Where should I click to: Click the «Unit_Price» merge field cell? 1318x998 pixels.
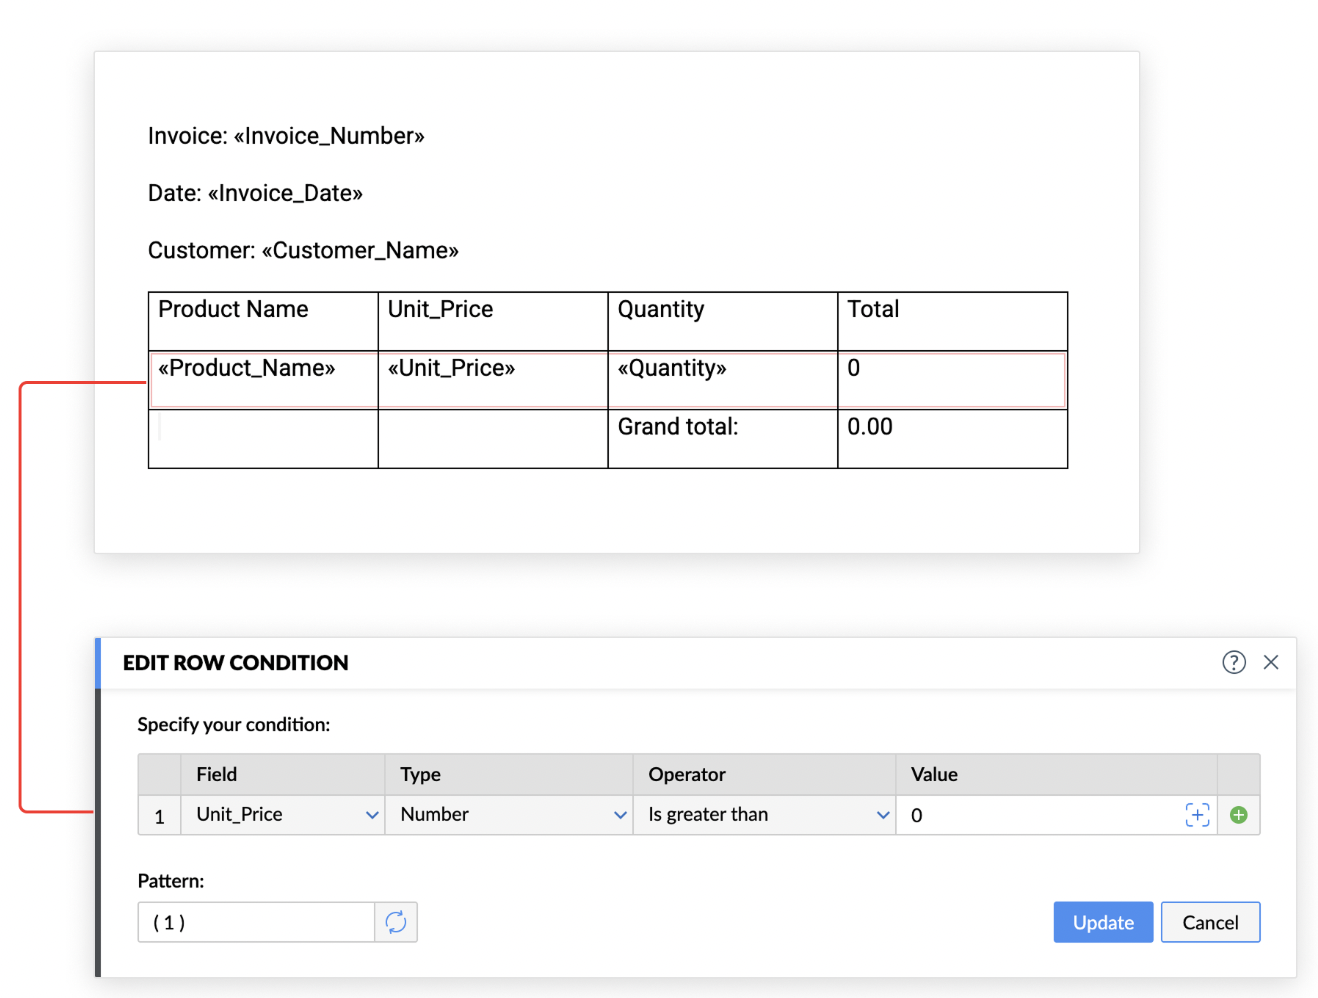[x=452, y=369]
